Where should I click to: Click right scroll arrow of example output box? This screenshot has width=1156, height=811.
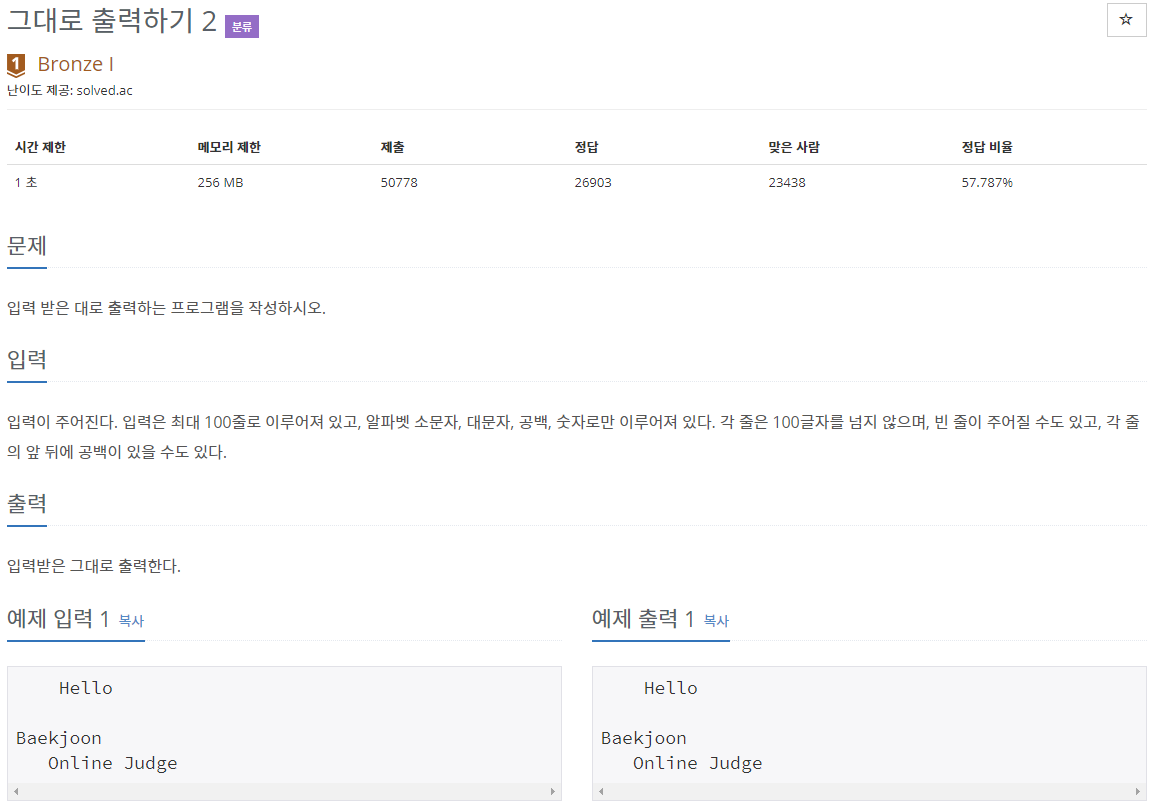[x=1138, y=792]
